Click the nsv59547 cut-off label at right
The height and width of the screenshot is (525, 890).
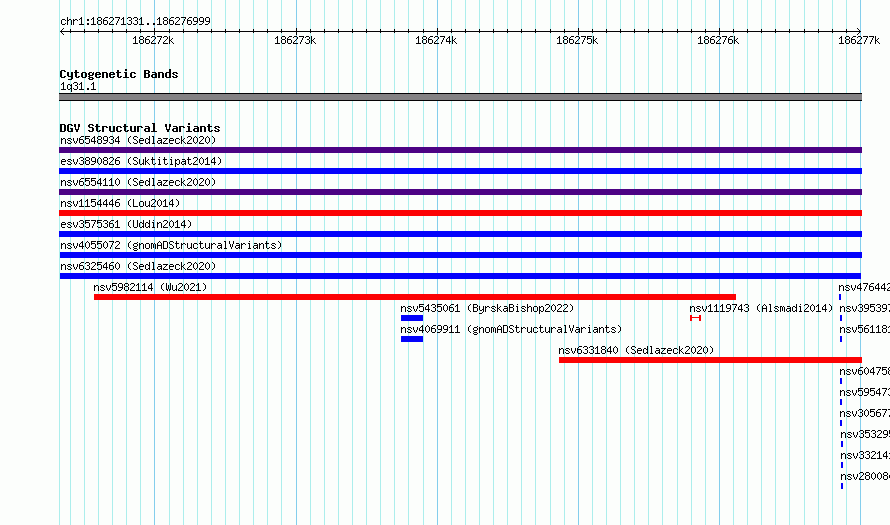point(864,392)
